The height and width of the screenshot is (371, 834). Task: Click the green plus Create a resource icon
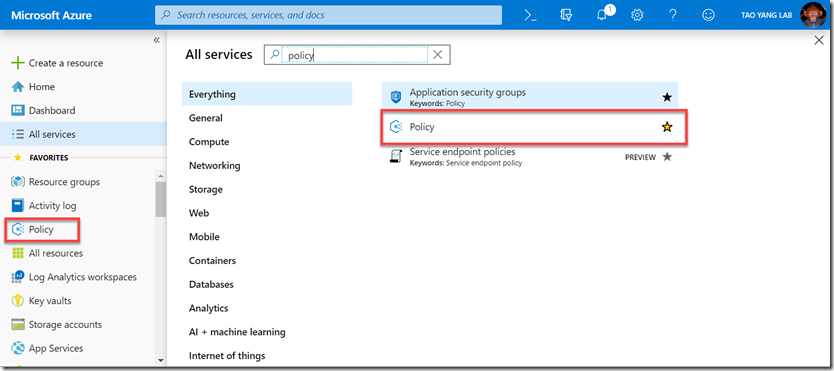tap(18, 63)
